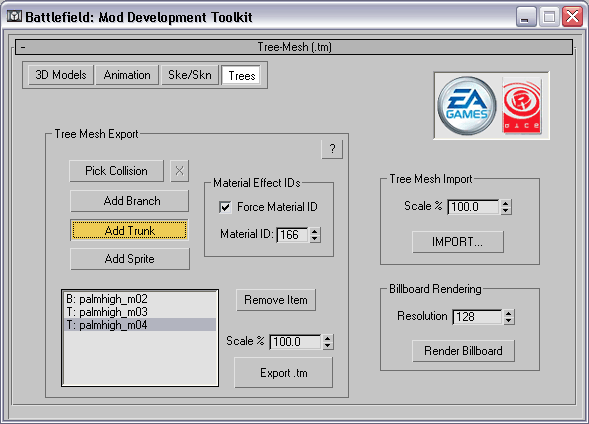Click the Export .tm button

(x=284, y=373)
